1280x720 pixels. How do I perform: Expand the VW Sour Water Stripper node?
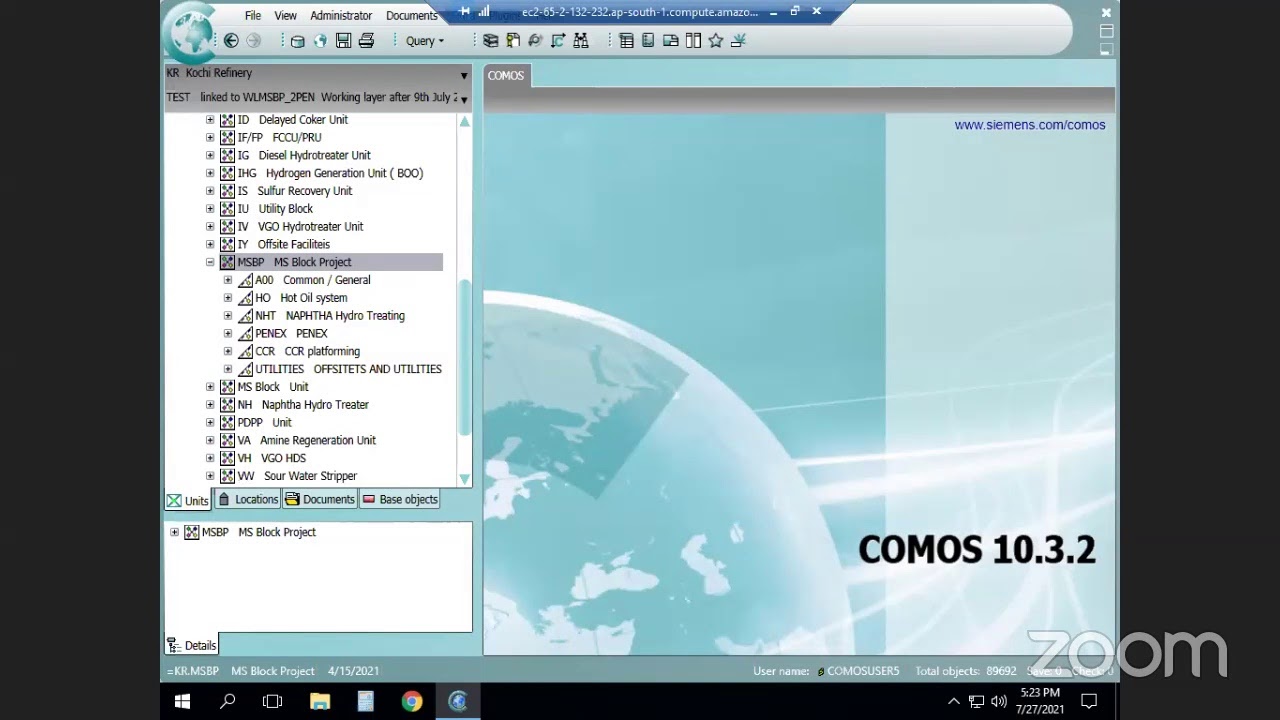(x=210, y=476)
